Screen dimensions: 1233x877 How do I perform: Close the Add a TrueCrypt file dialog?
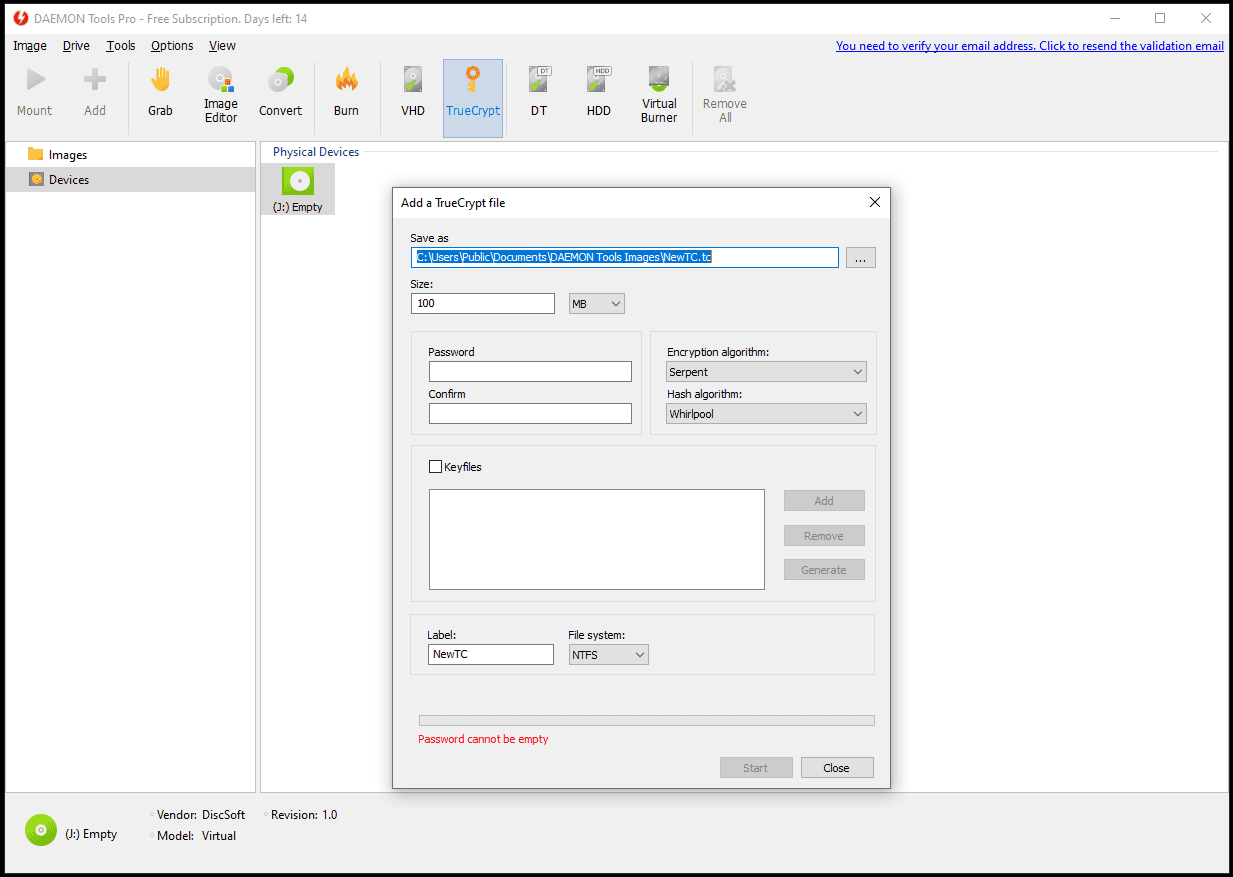875,202
